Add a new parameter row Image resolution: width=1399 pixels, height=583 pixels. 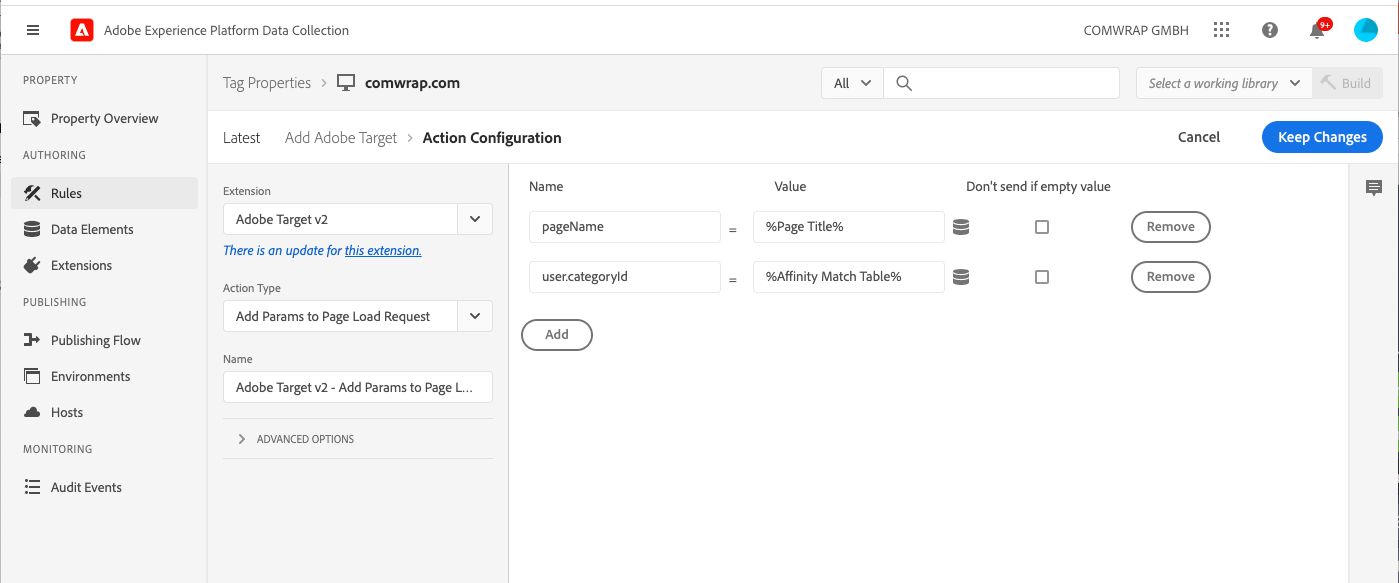[x=557, y=335]
